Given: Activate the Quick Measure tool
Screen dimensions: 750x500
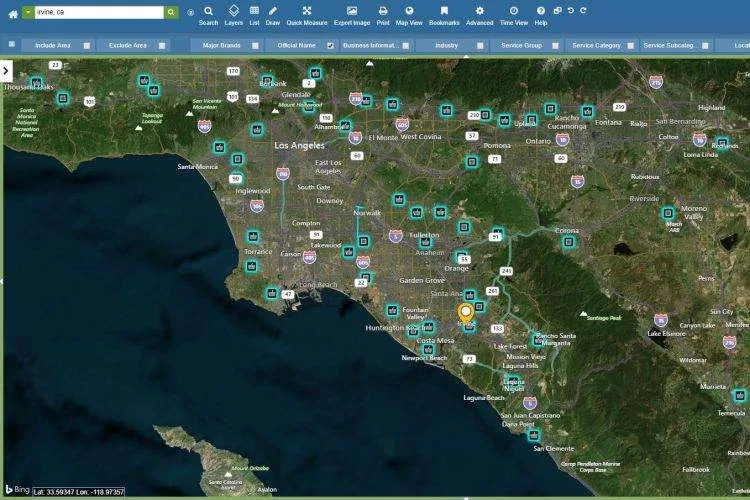Looking at the screenshot, I should [307, 16].
